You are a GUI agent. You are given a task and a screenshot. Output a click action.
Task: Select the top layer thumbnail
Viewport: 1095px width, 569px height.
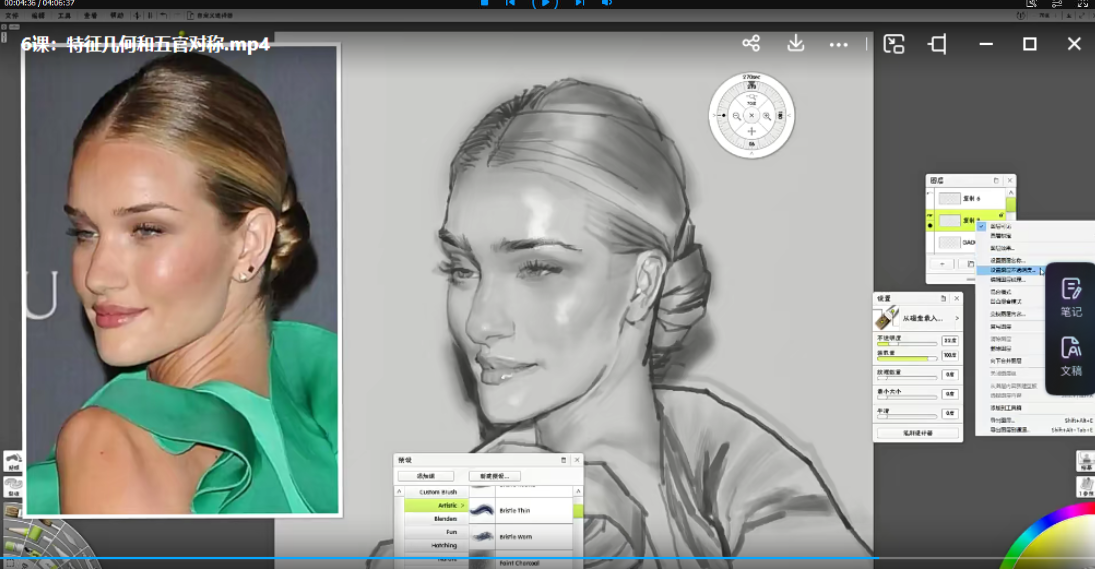click(x=949, y=198)
